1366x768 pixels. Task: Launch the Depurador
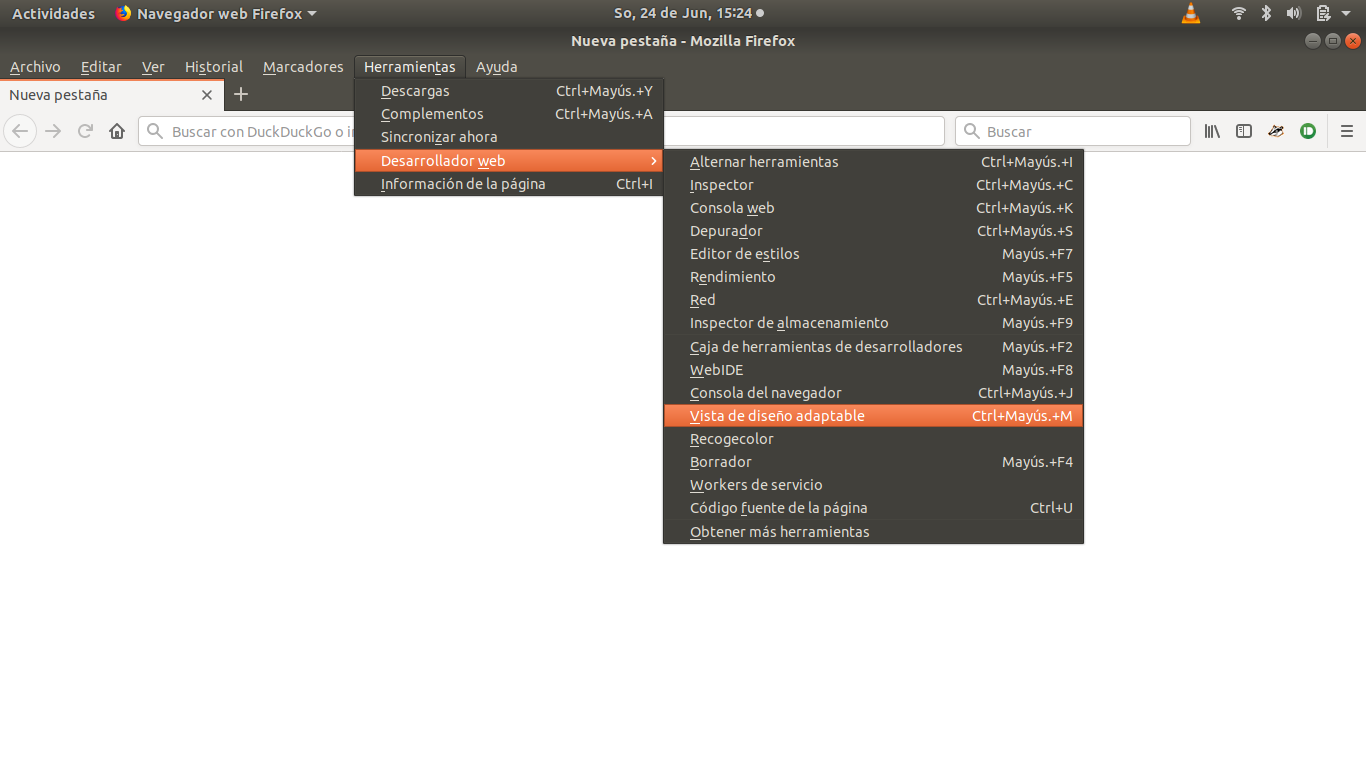(x=873, y=231)
